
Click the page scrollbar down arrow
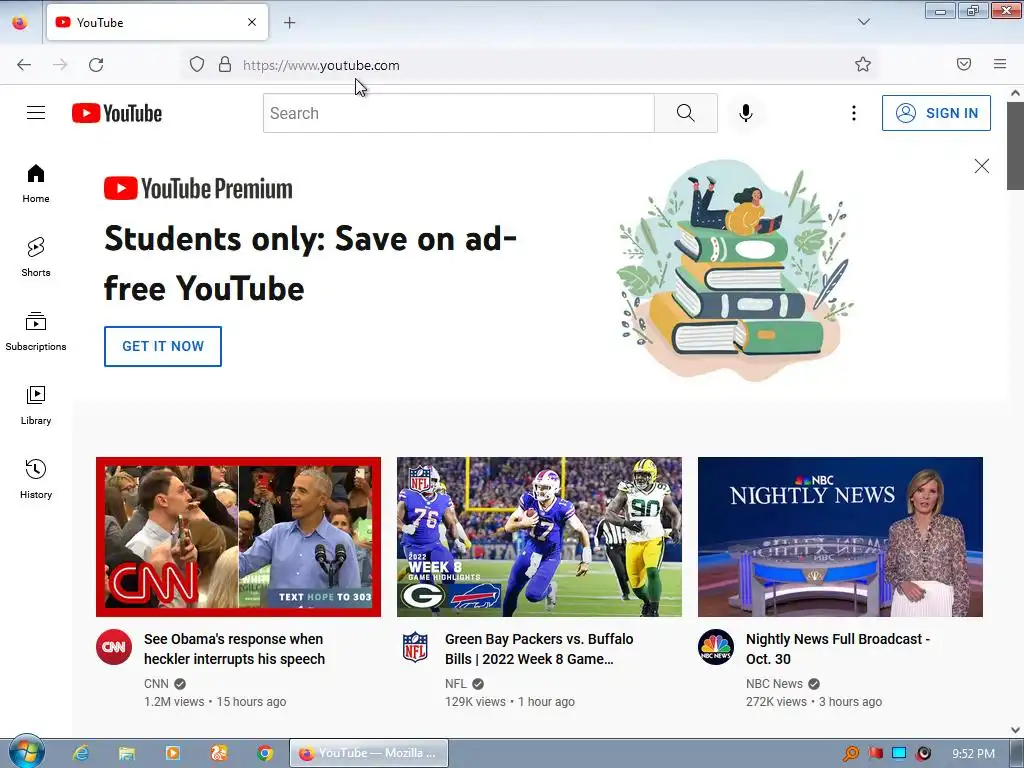point(1016,729)
